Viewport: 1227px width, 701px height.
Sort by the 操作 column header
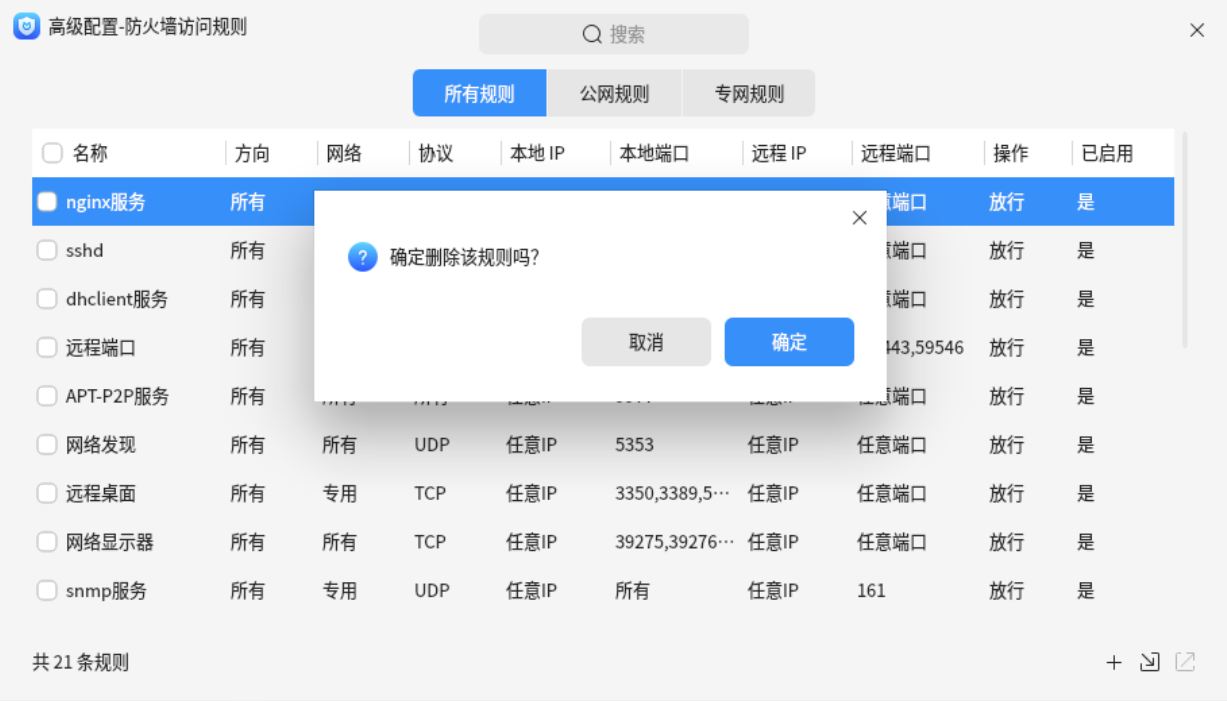click(x=1011, y=153)
